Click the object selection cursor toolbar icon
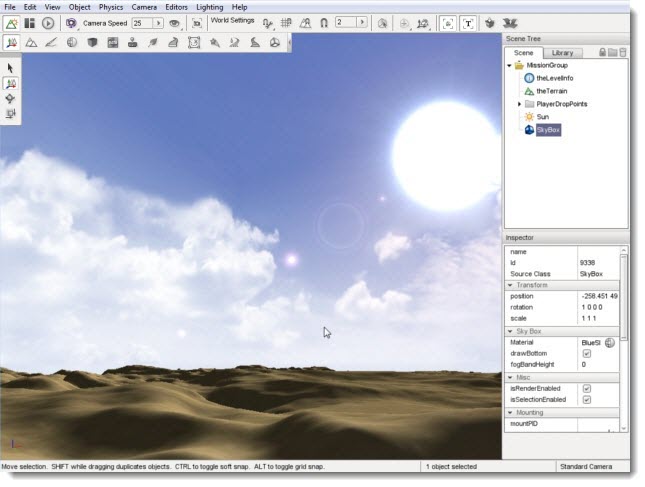Image resolution: width=645 pixels, height=487 pixels. tap(382, 23)
